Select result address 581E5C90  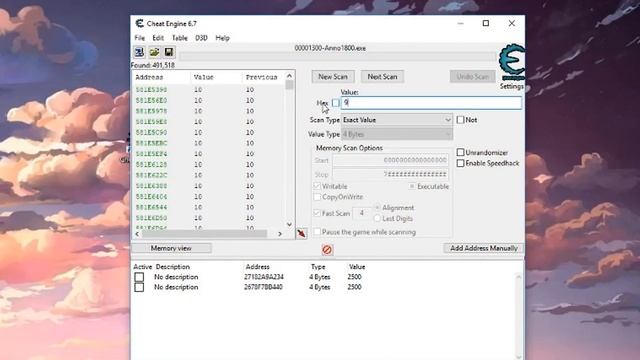pyautogui.click(x=151, y=133)
